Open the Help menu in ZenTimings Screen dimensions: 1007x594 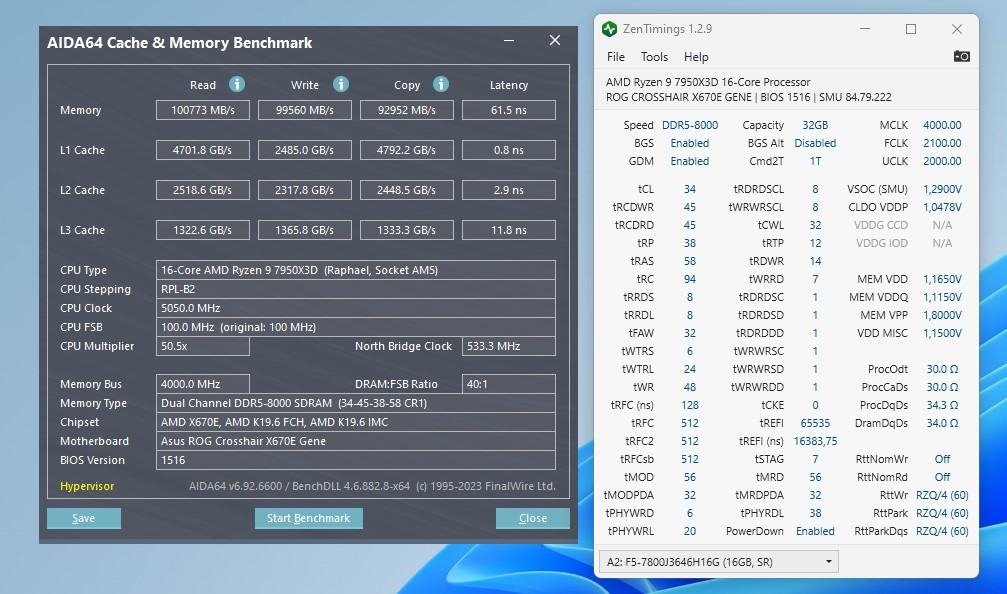point(696,57)
